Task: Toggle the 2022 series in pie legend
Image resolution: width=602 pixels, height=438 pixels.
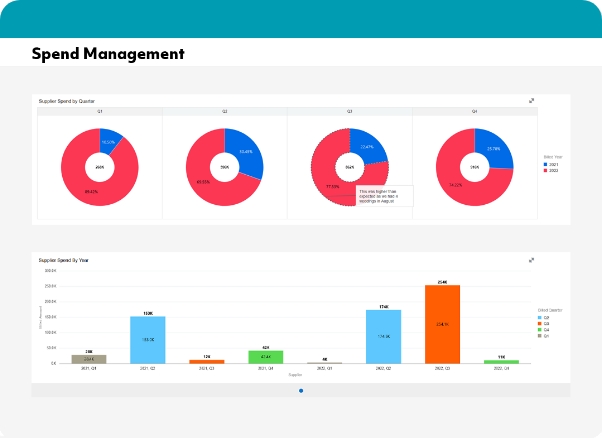Action: [548, 171]
